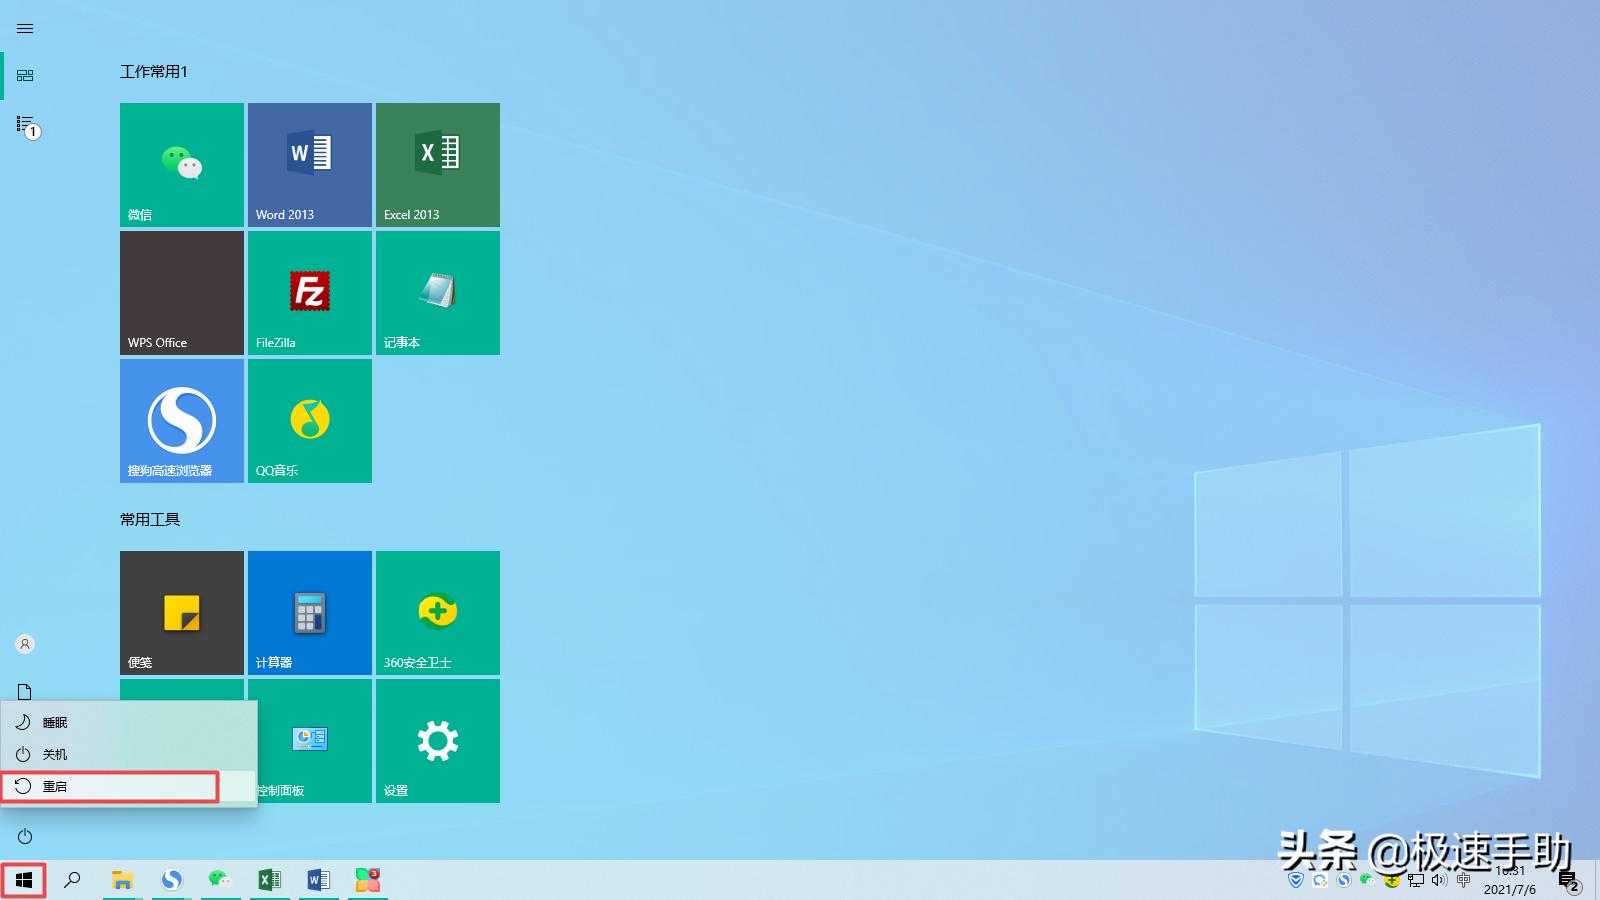Switch to WeChat on the taskbar
1600x900 pixels.
click(220, 880)
